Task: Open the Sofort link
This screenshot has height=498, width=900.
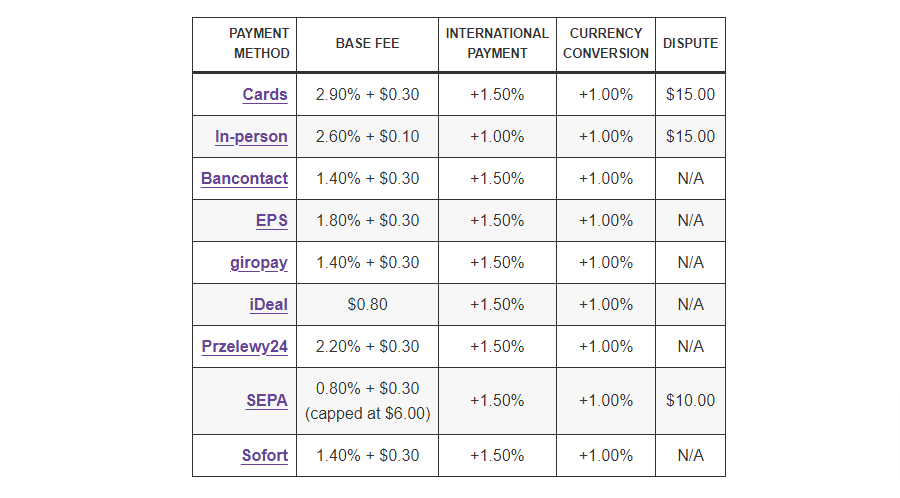Action: click(x=265, y=456)
